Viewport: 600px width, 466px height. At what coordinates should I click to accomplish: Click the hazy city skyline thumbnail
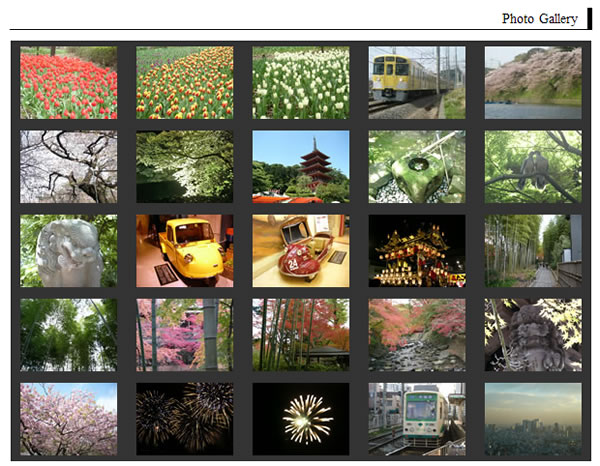coord(532,419)
